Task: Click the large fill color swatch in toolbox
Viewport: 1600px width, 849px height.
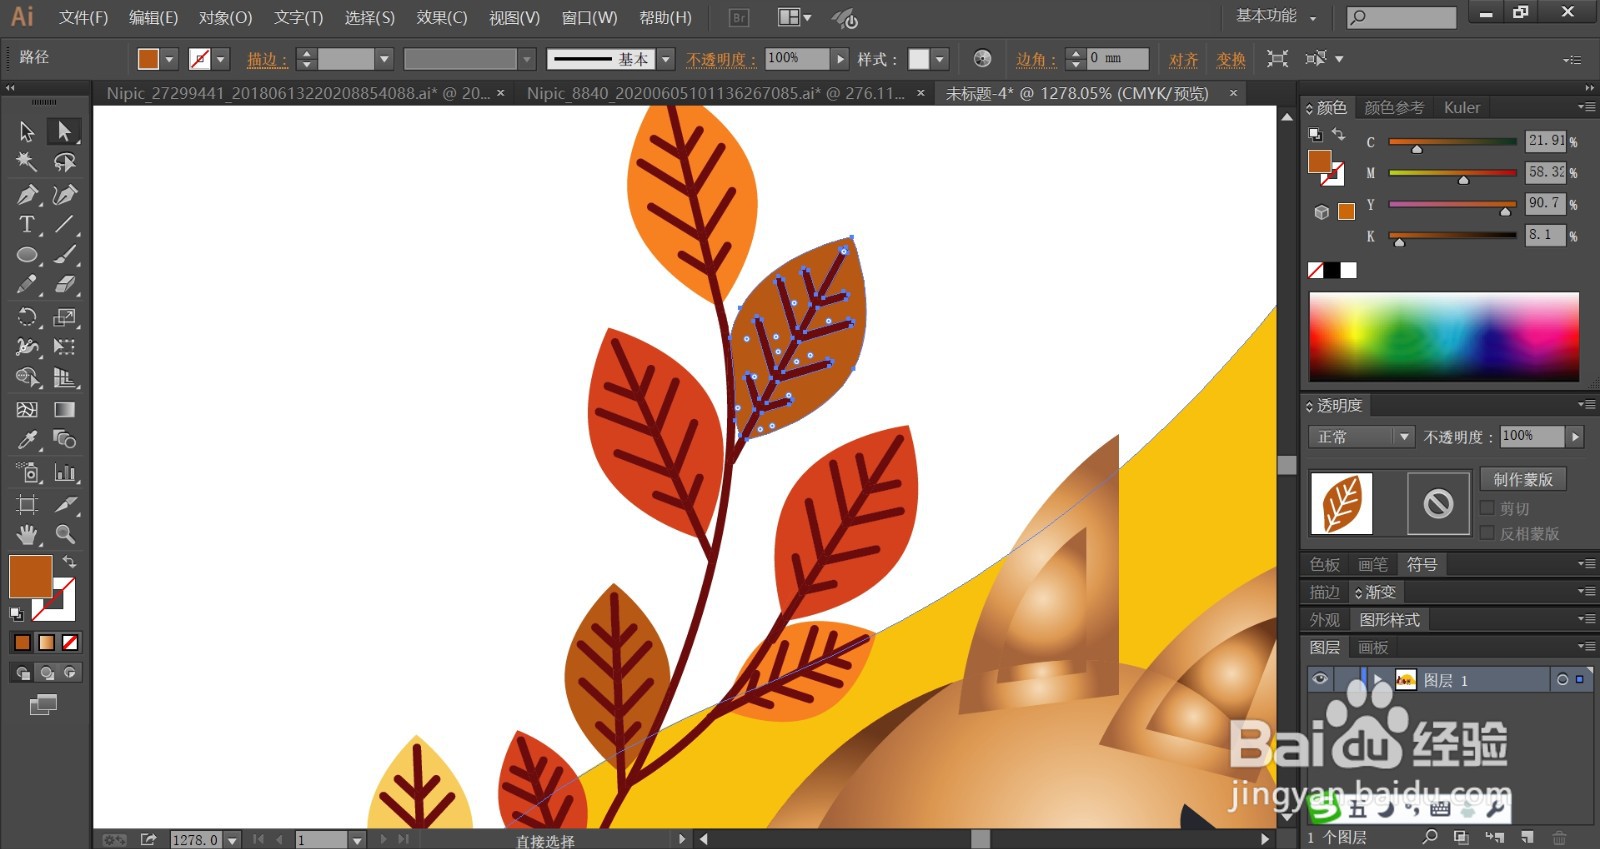Action: tap(30, 577)
